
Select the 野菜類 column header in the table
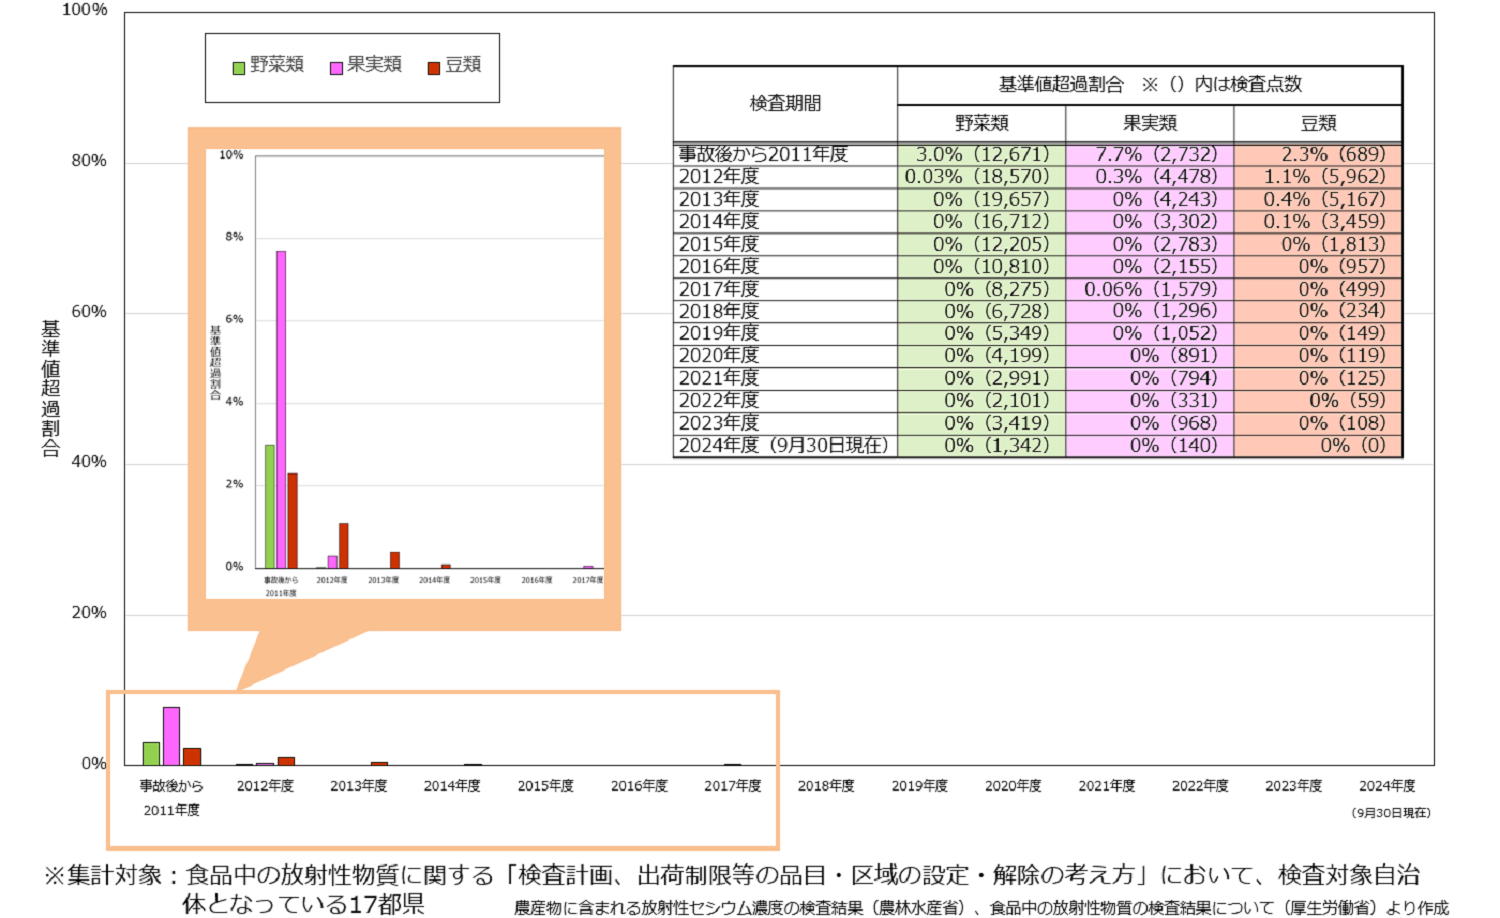pos(981,123)
